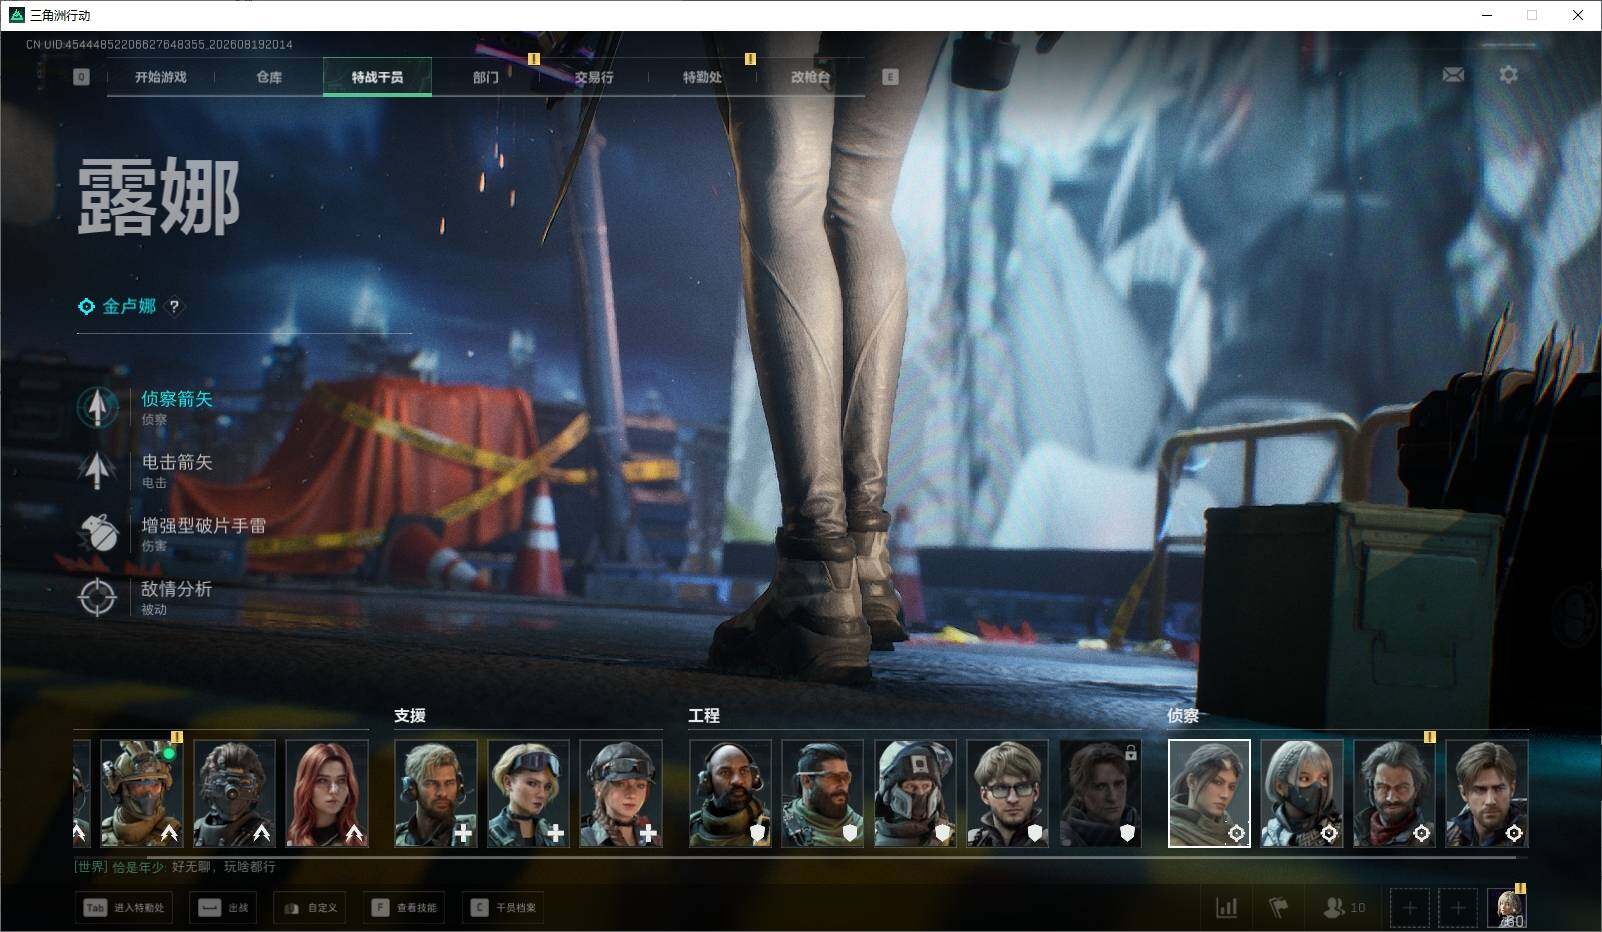
Task: Open the mail inbox envelope icon
Action: coord(1453,75)
